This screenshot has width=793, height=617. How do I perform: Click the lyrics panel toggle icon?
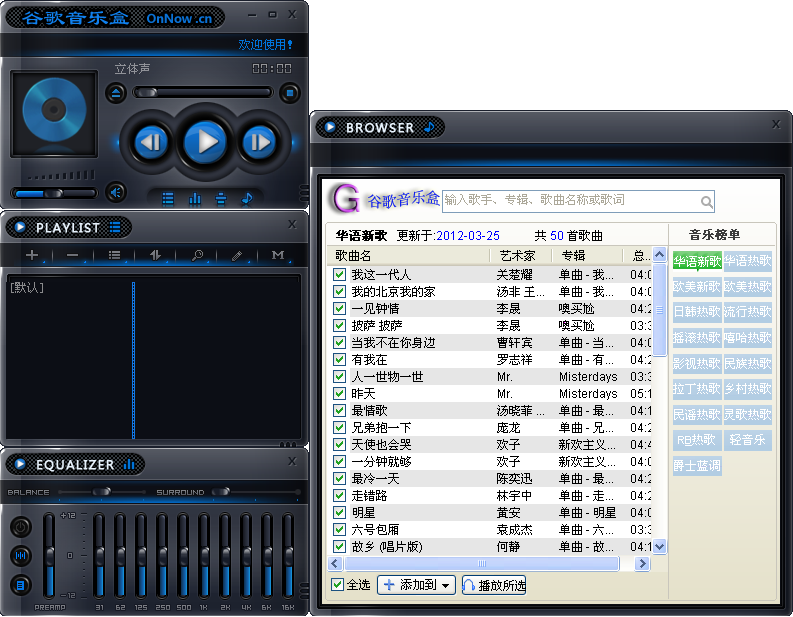click(221, 199)
